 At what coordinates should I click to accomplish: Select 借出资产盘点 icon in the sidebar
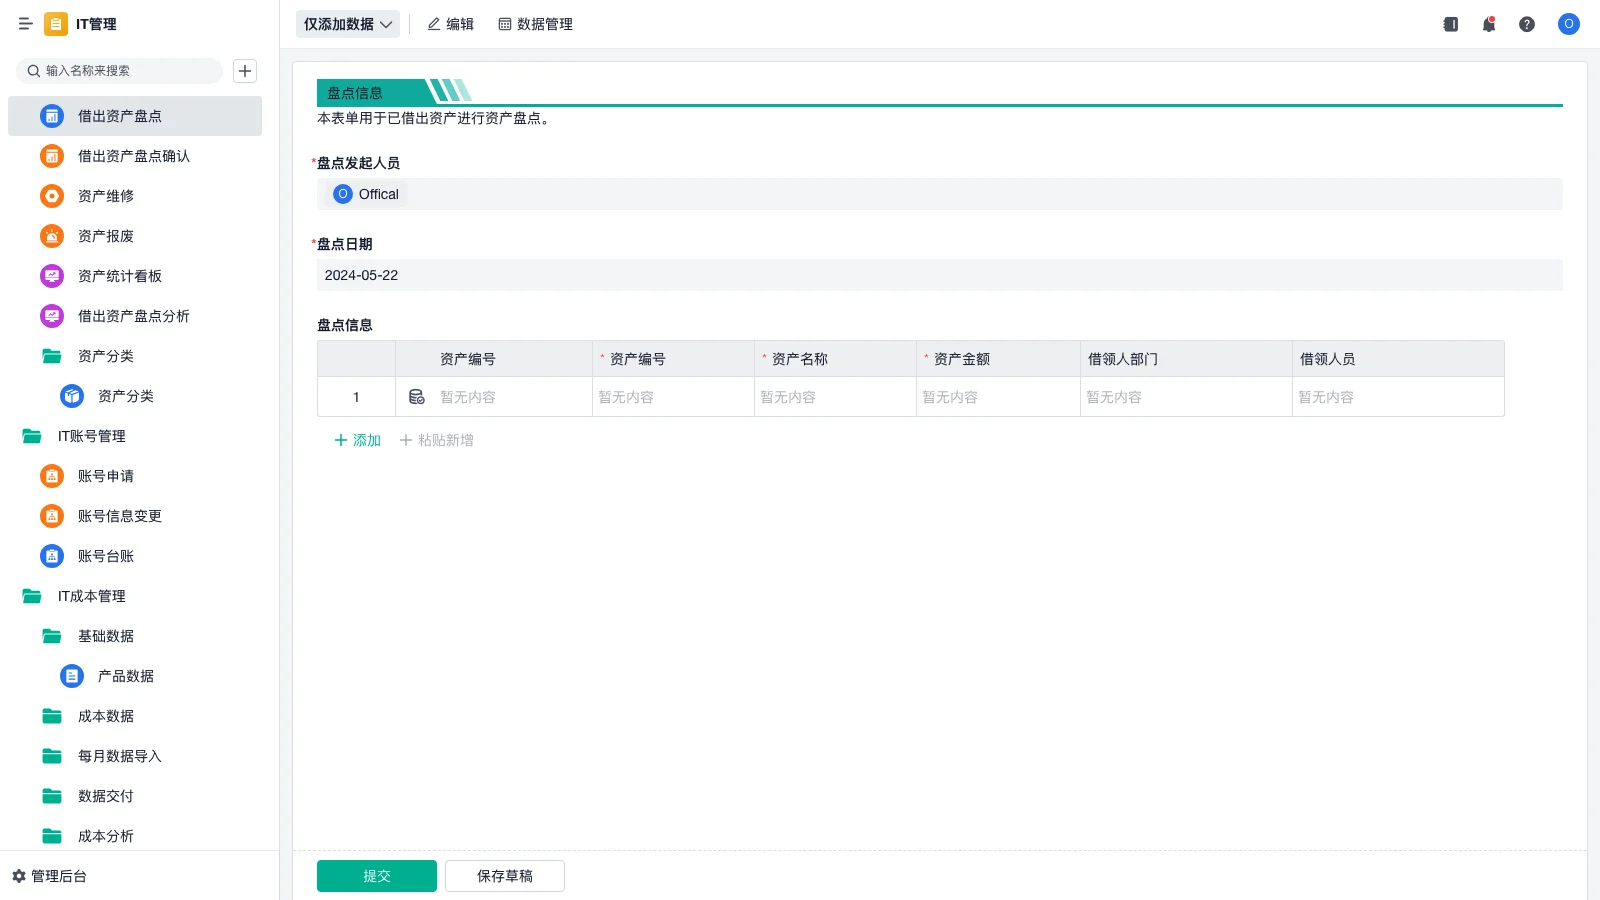pyautogui.click(x=51, y=116)
